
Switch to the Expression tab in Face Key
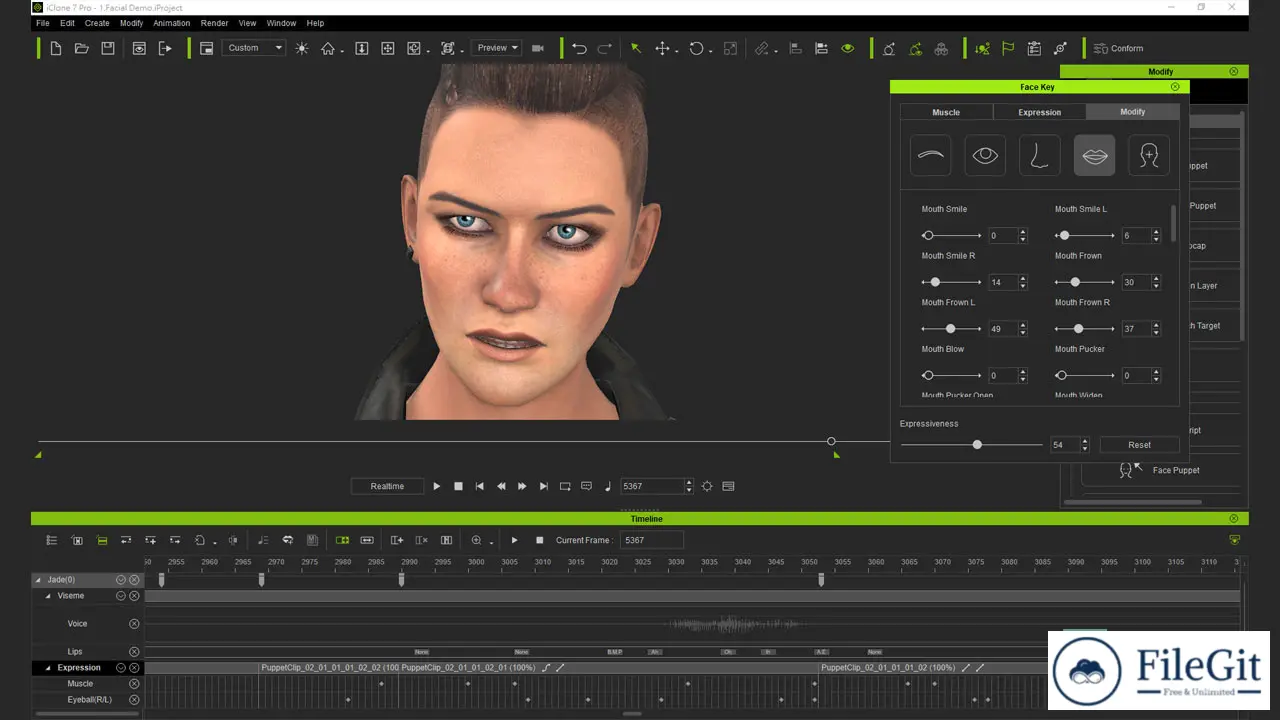point(1039,112)
